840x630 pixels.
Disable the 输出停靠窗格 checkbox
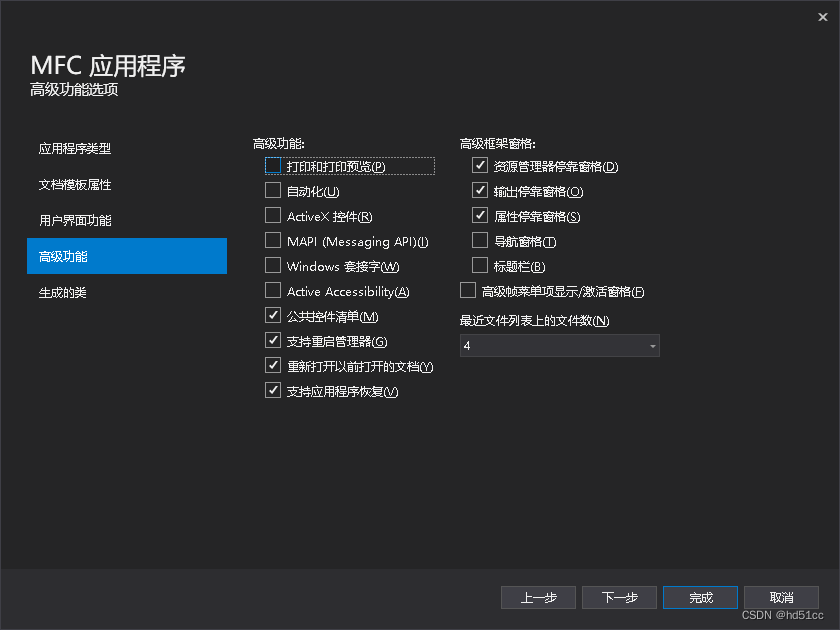[x=480, y=190]
